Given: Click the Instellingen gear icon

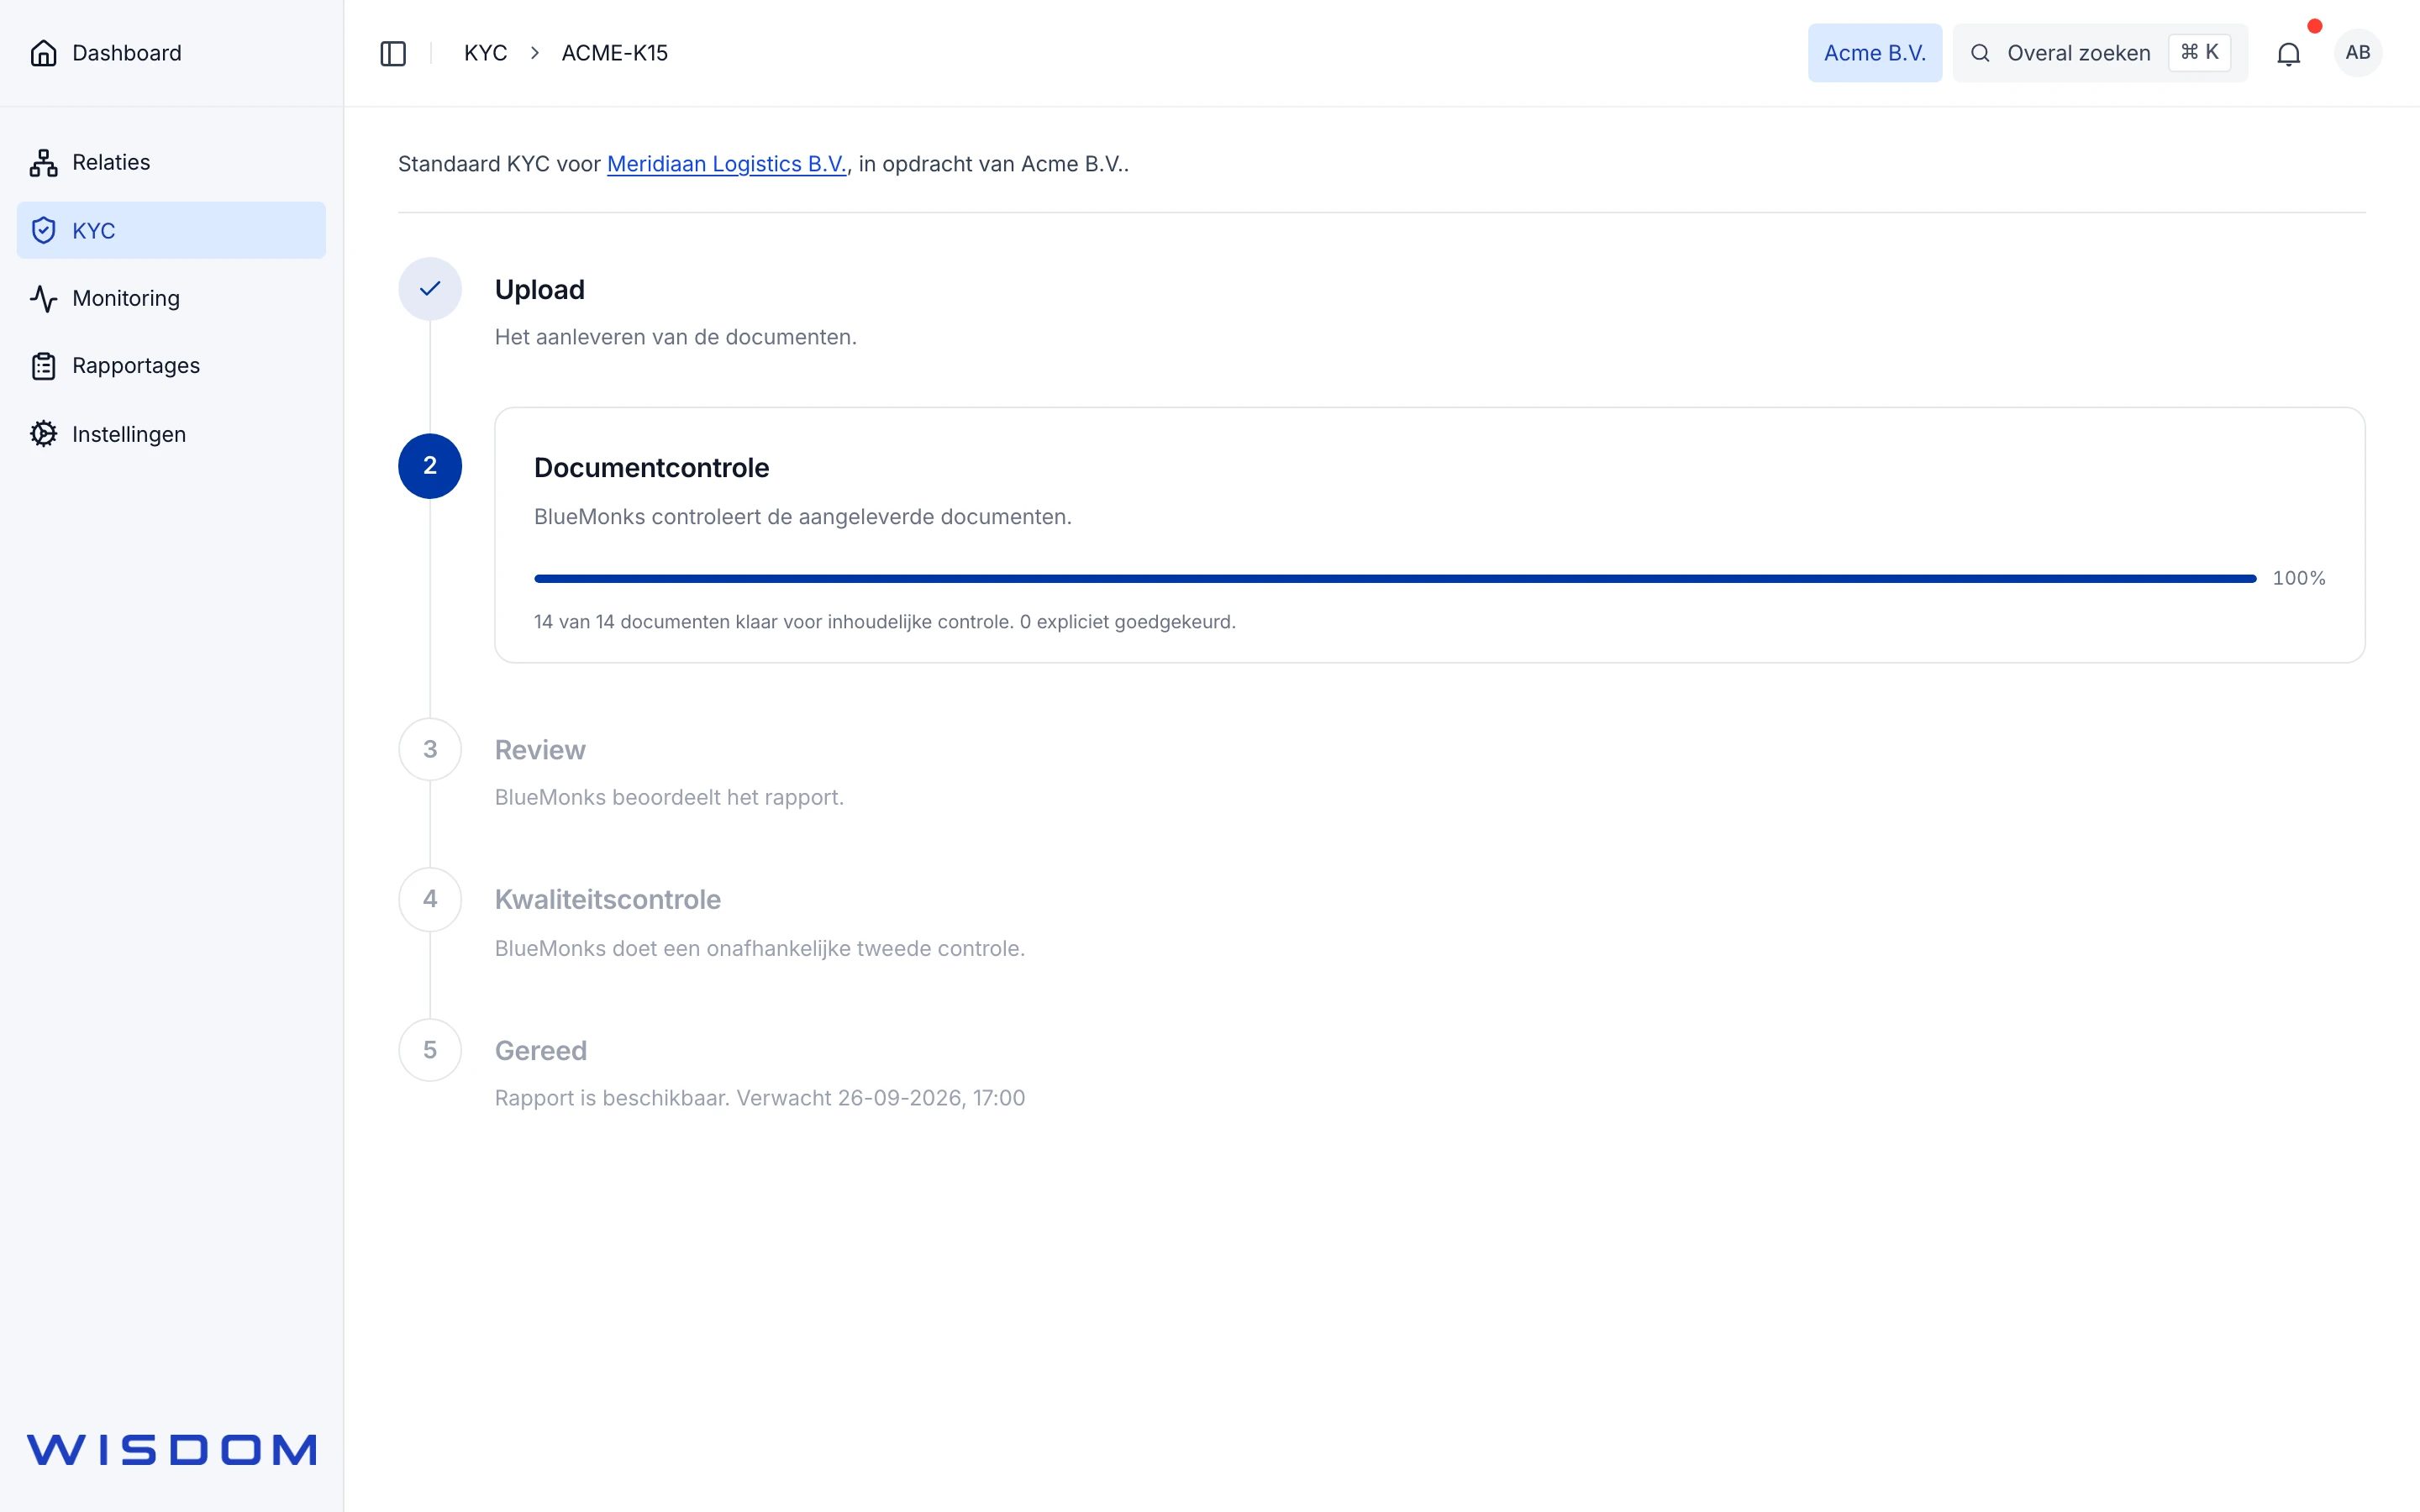Looking at the screenshot, I should 44,434.
